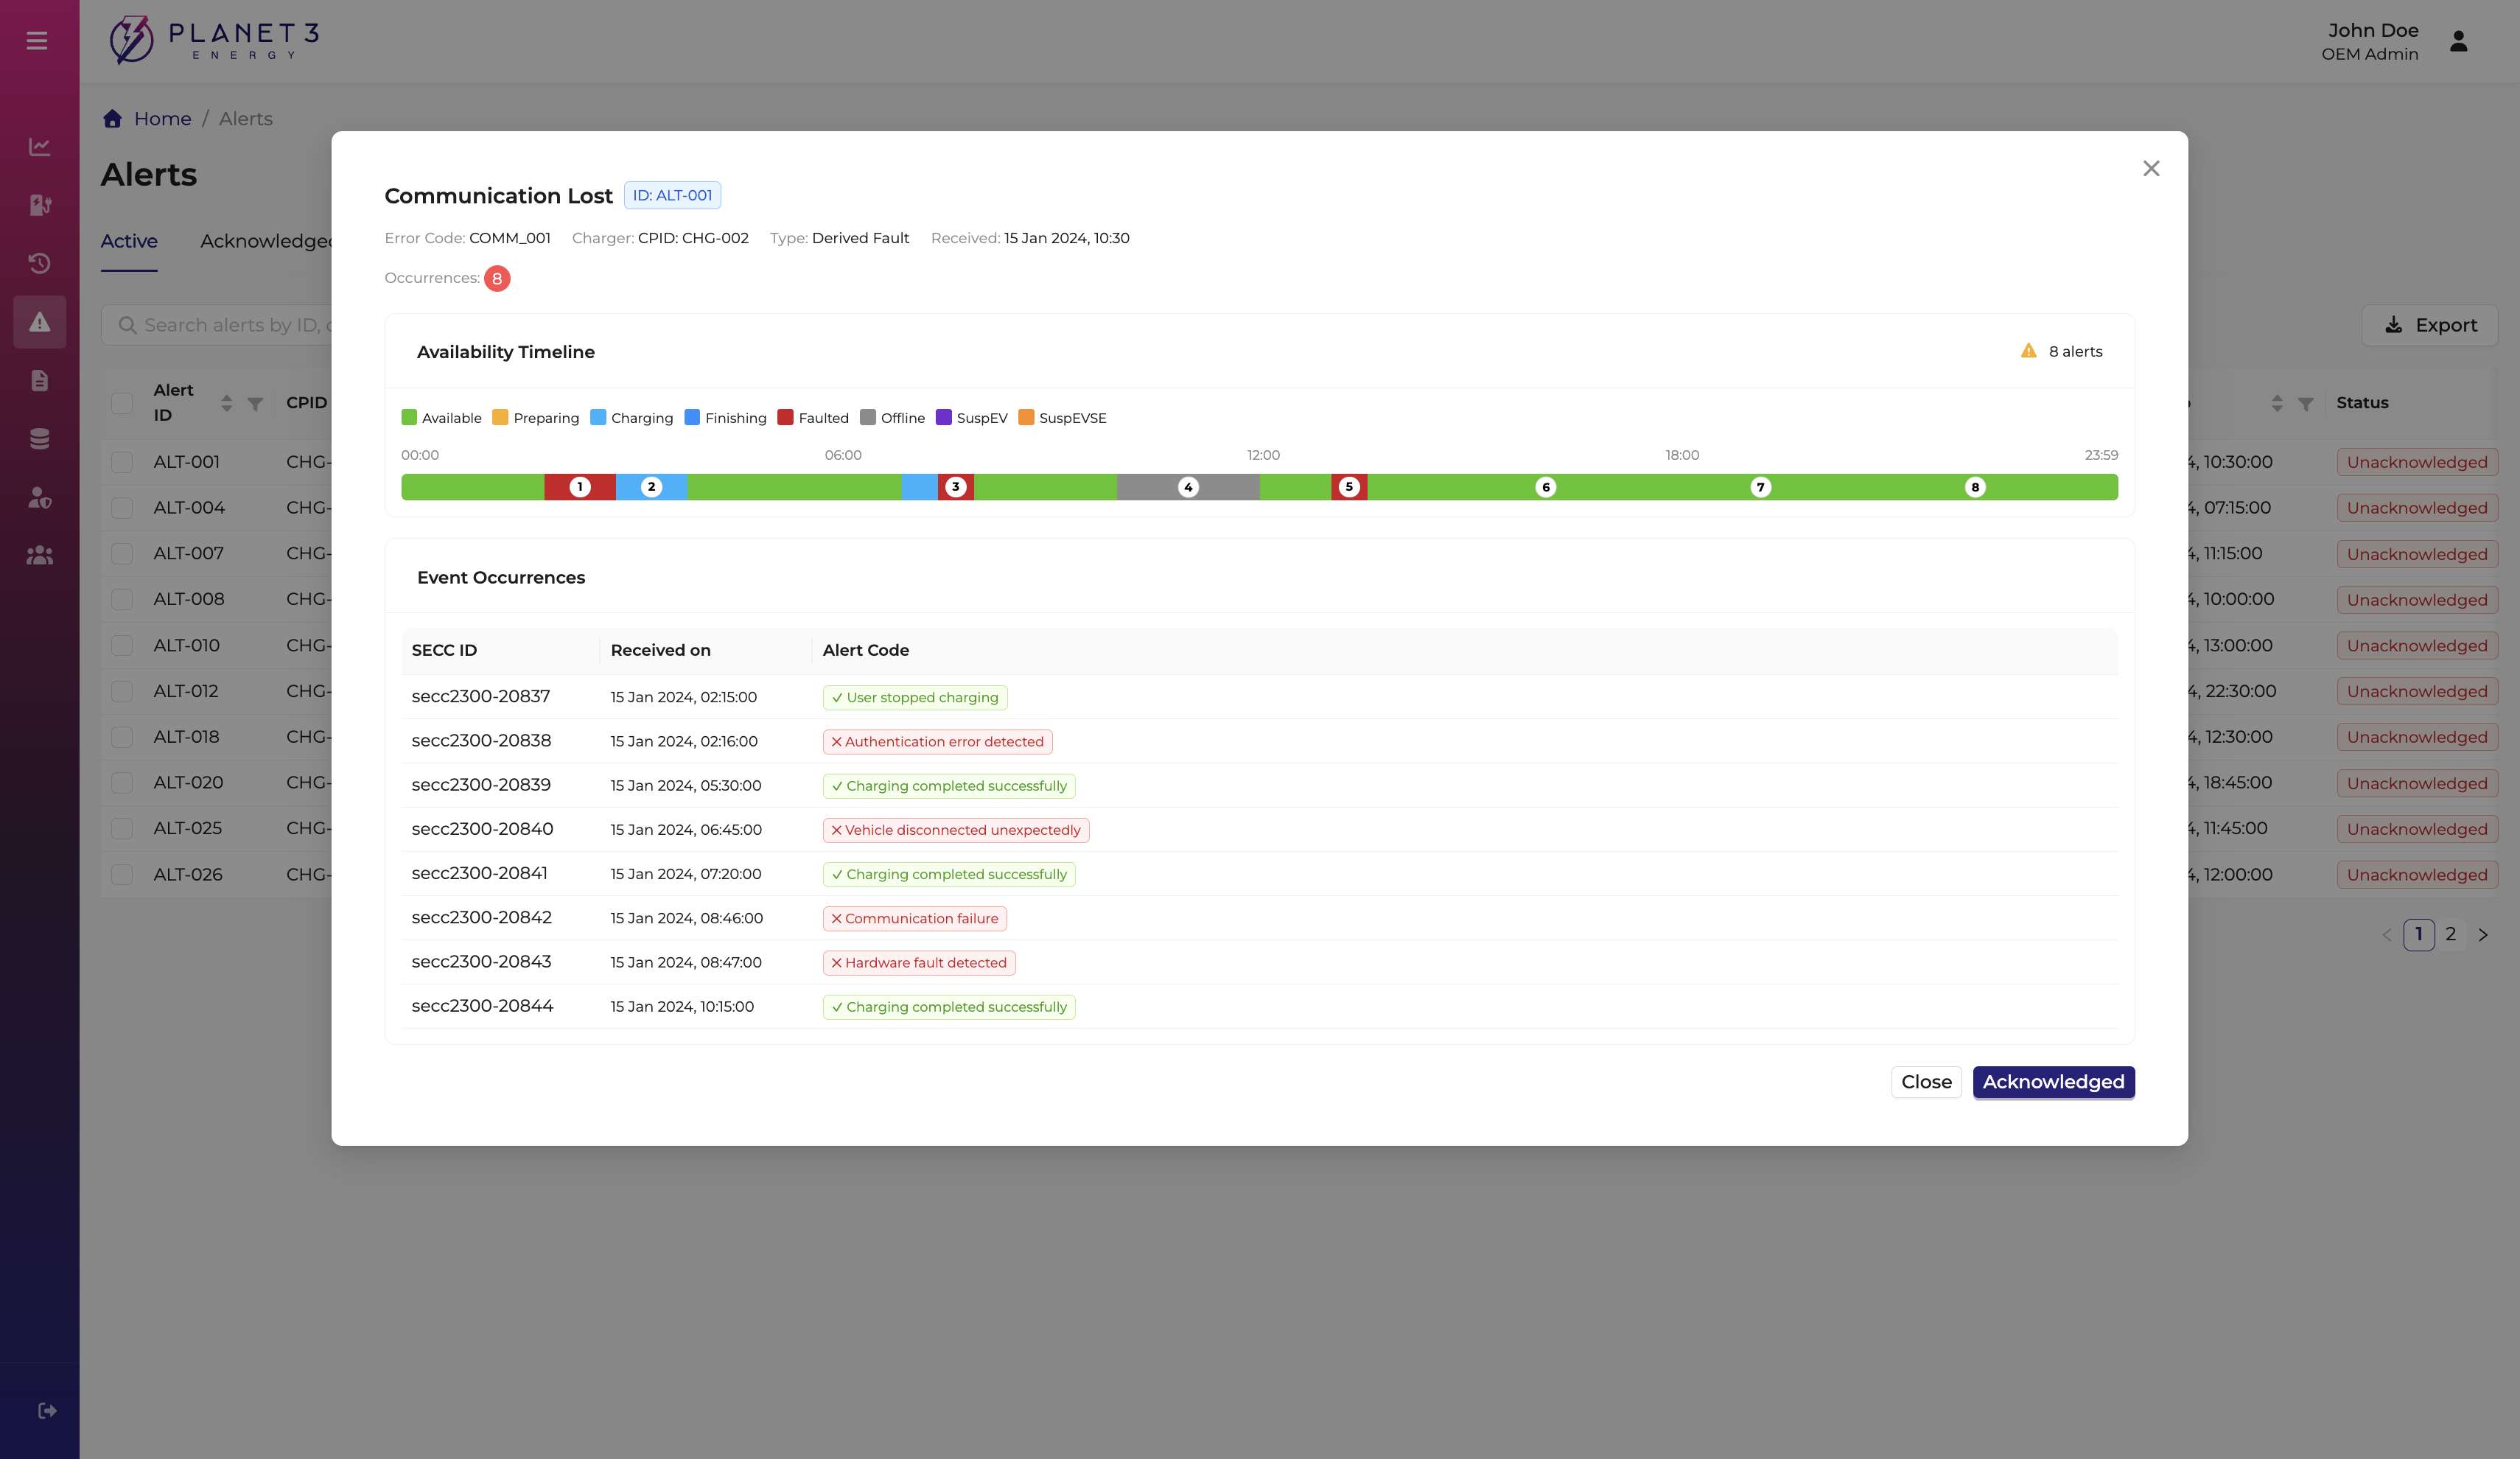Viewport: 2520px width, 1459px height.
Task: Click the Authentication error detected tag
Action: pyautogui.click(x=937, y=742)
